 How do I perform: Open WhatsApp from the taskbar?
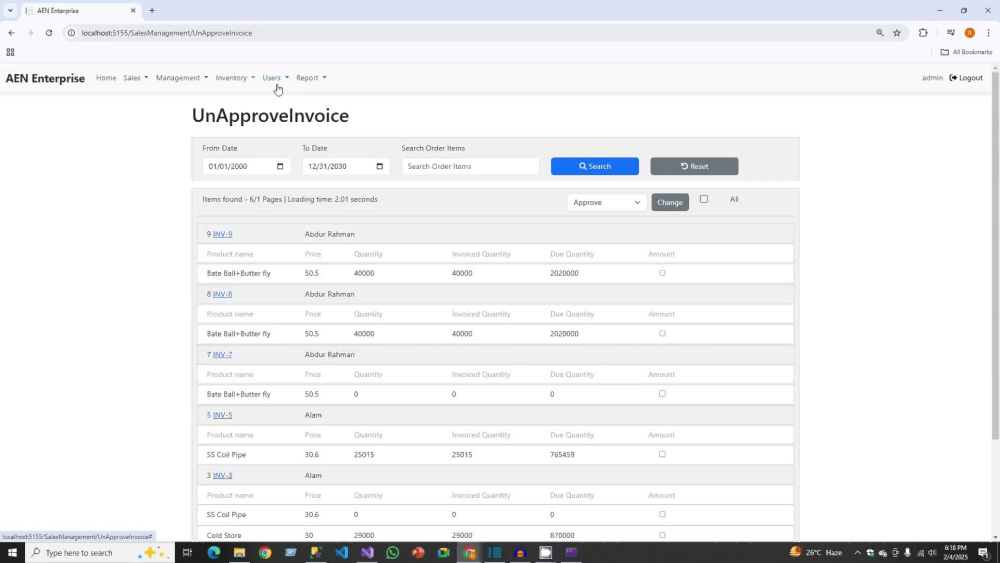tap(392, 552)
